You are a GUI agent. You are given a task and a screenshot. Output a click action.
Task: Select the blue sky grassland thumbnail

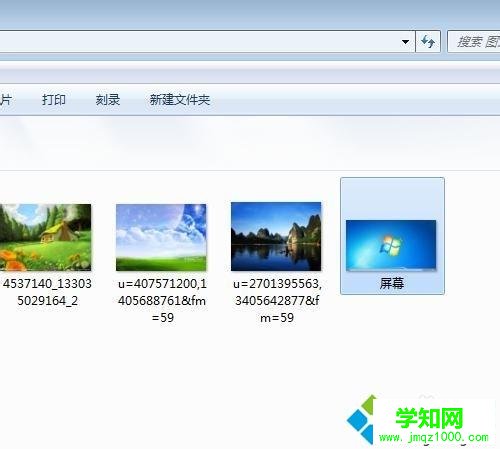161,237
